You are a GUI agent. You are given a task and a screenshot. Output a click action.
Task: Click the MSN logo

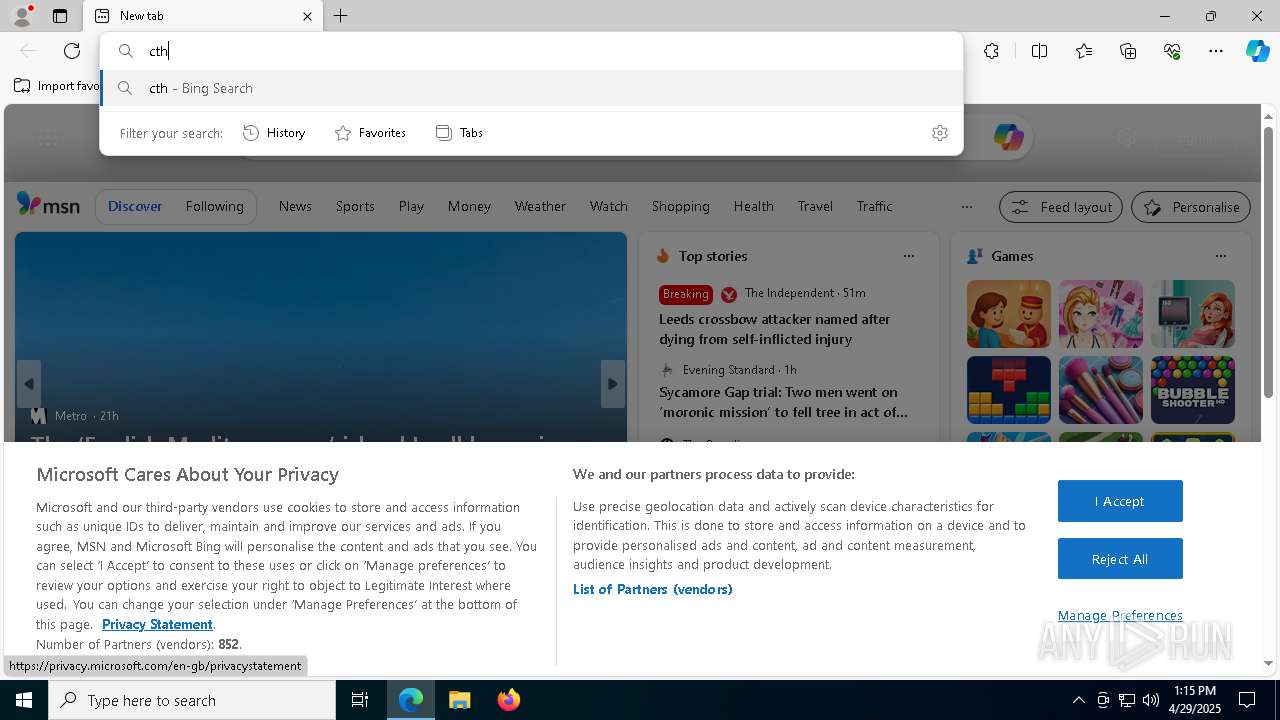tap(48, 206)
